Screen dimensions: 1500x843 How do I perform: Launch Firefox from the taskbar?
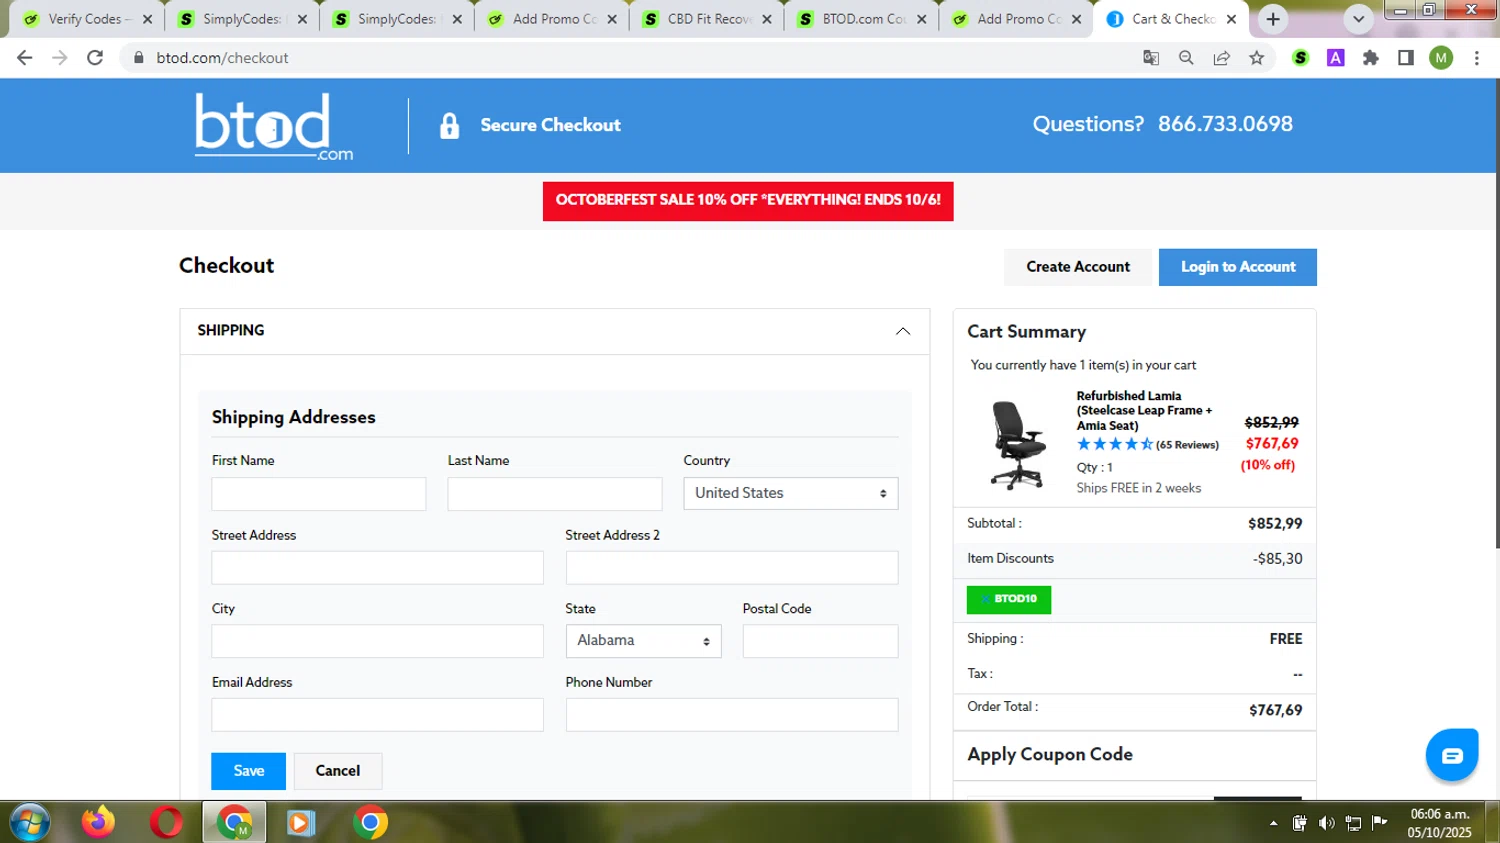98,822
